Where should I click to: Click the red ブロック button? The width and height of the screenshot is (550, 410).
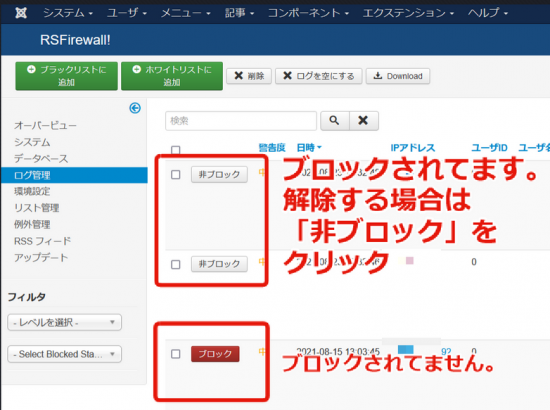[215, 354]
